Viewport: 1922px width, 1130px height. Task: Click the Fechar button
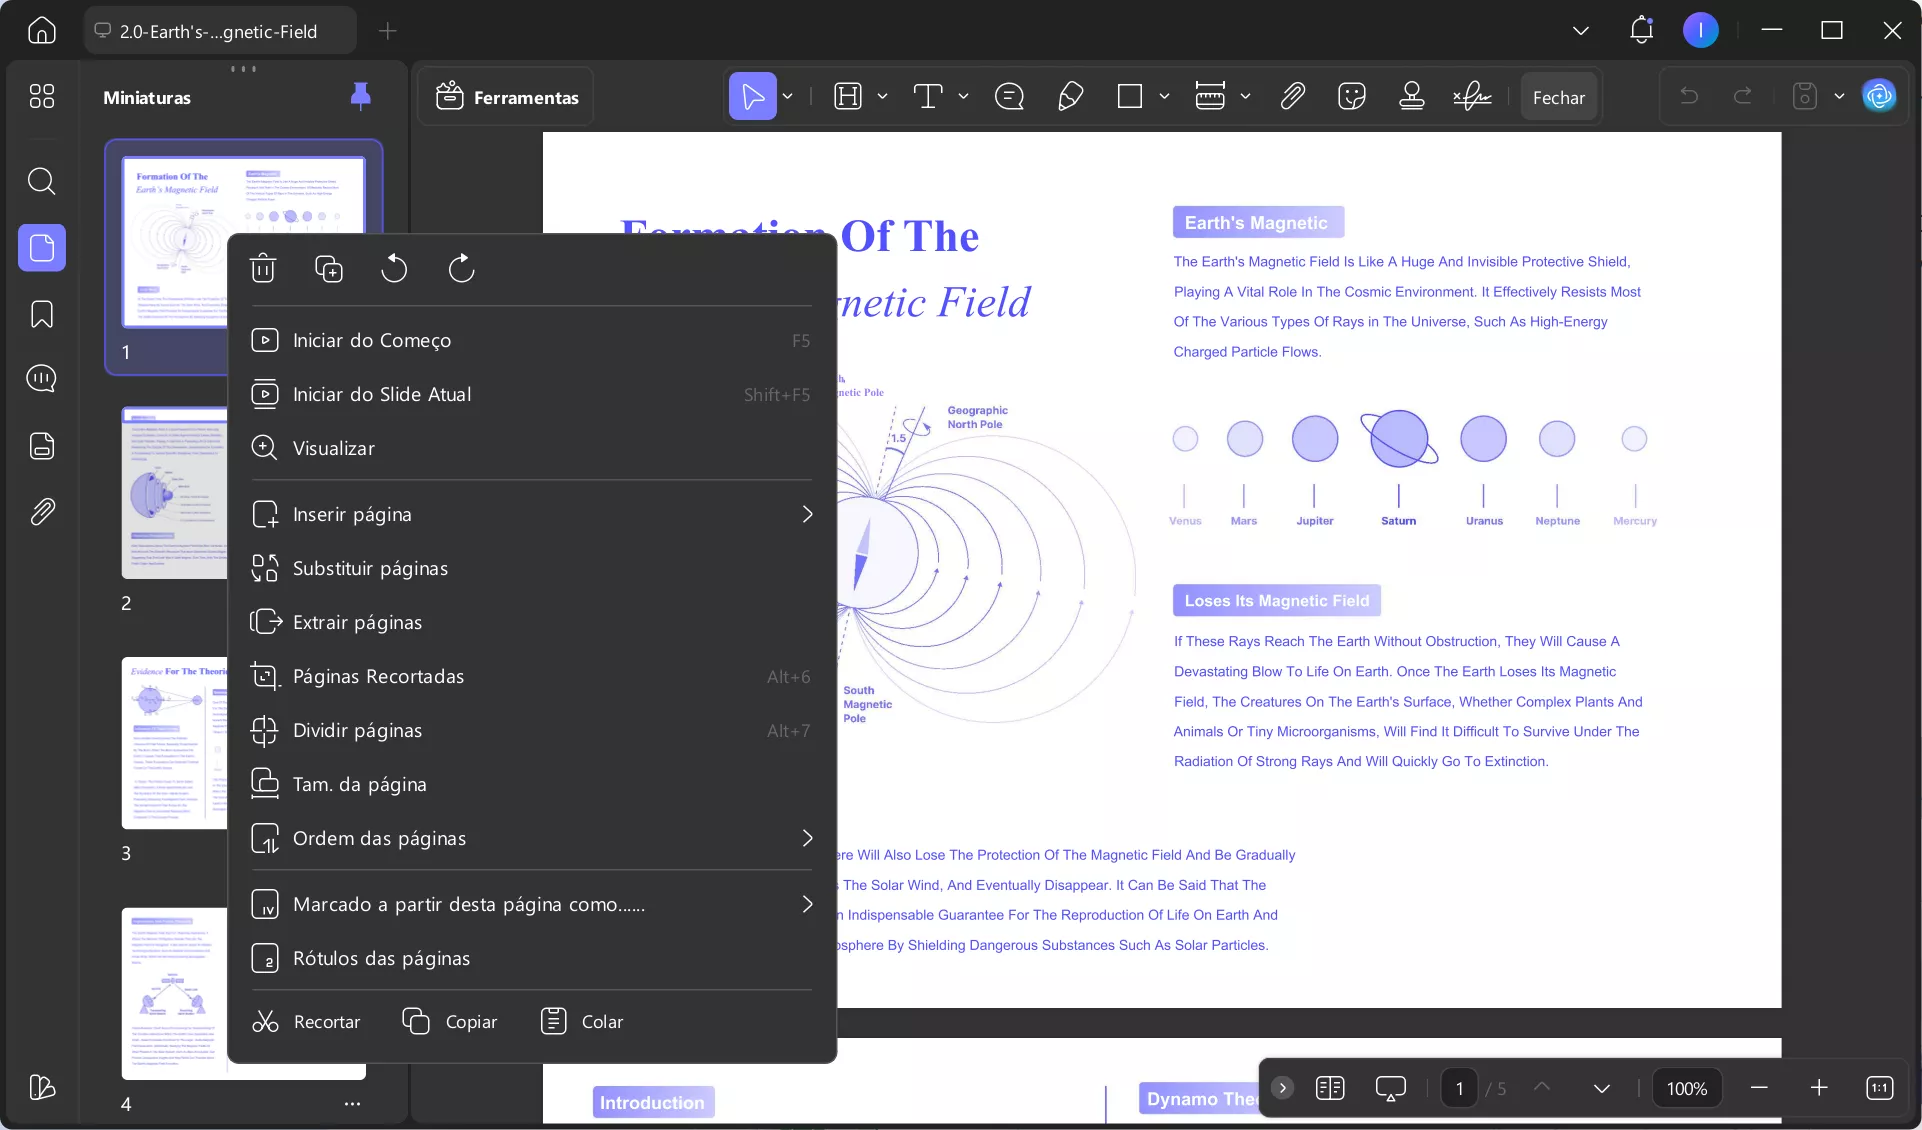(1558, 97)
